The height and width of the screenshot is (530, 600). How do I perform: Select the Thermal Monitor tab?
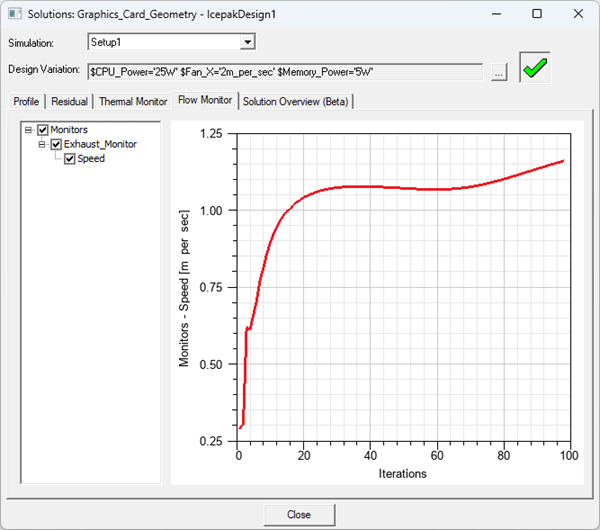click(133, 101)
